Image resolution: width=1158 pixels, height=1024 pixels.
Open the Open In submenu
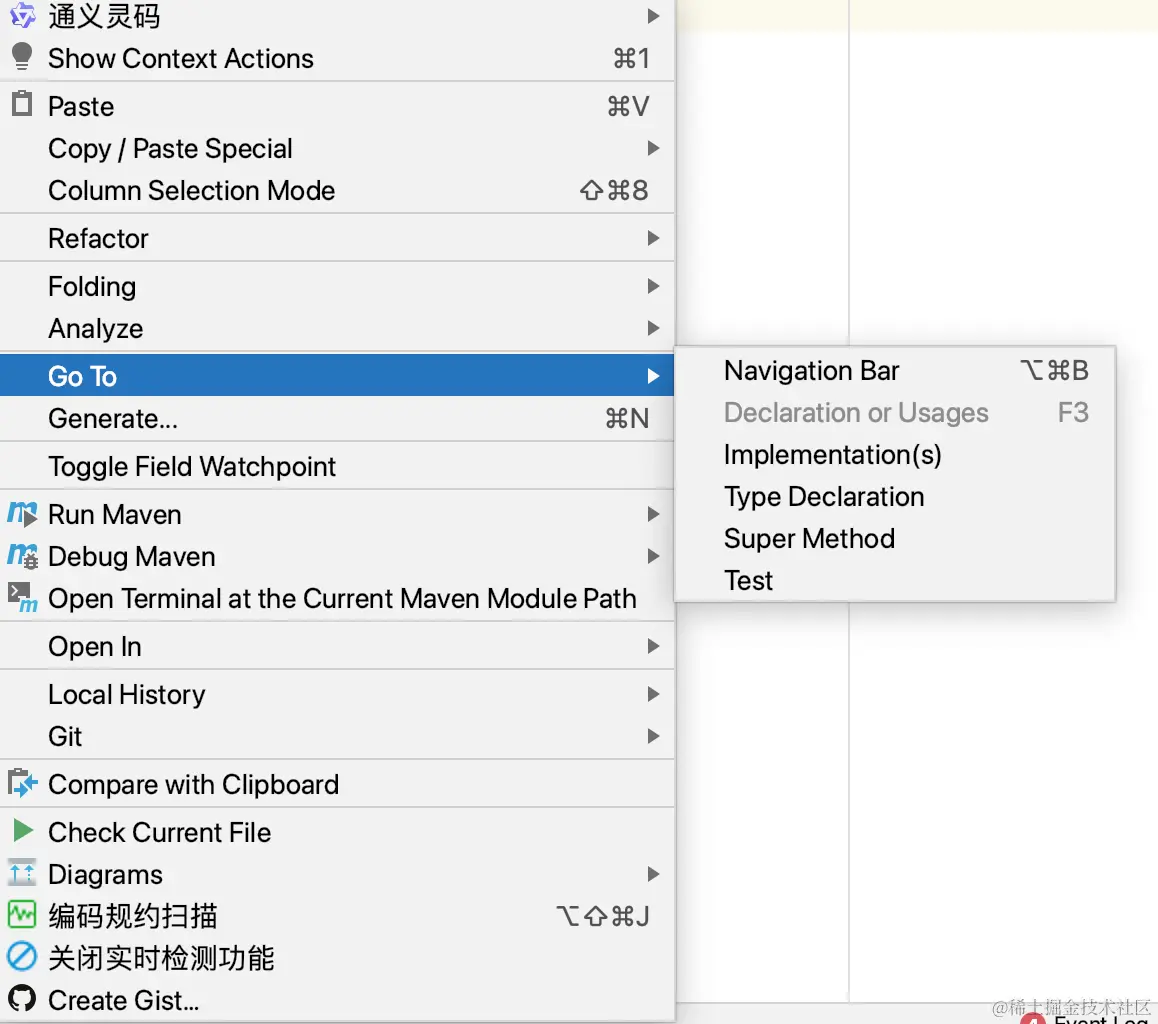pos(337,647)
